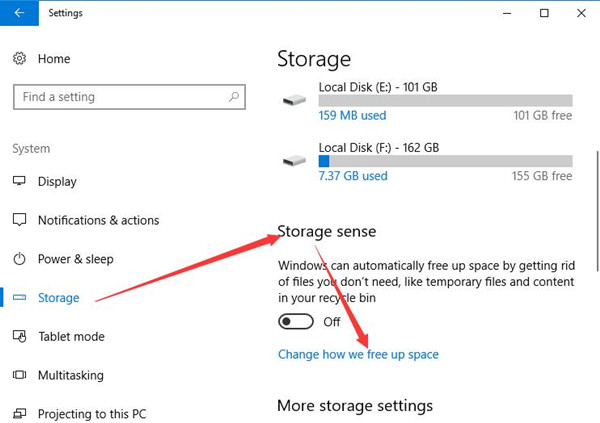Click the 159 MB used link
This screenshot has width=600, height=423.
point(352,115)
